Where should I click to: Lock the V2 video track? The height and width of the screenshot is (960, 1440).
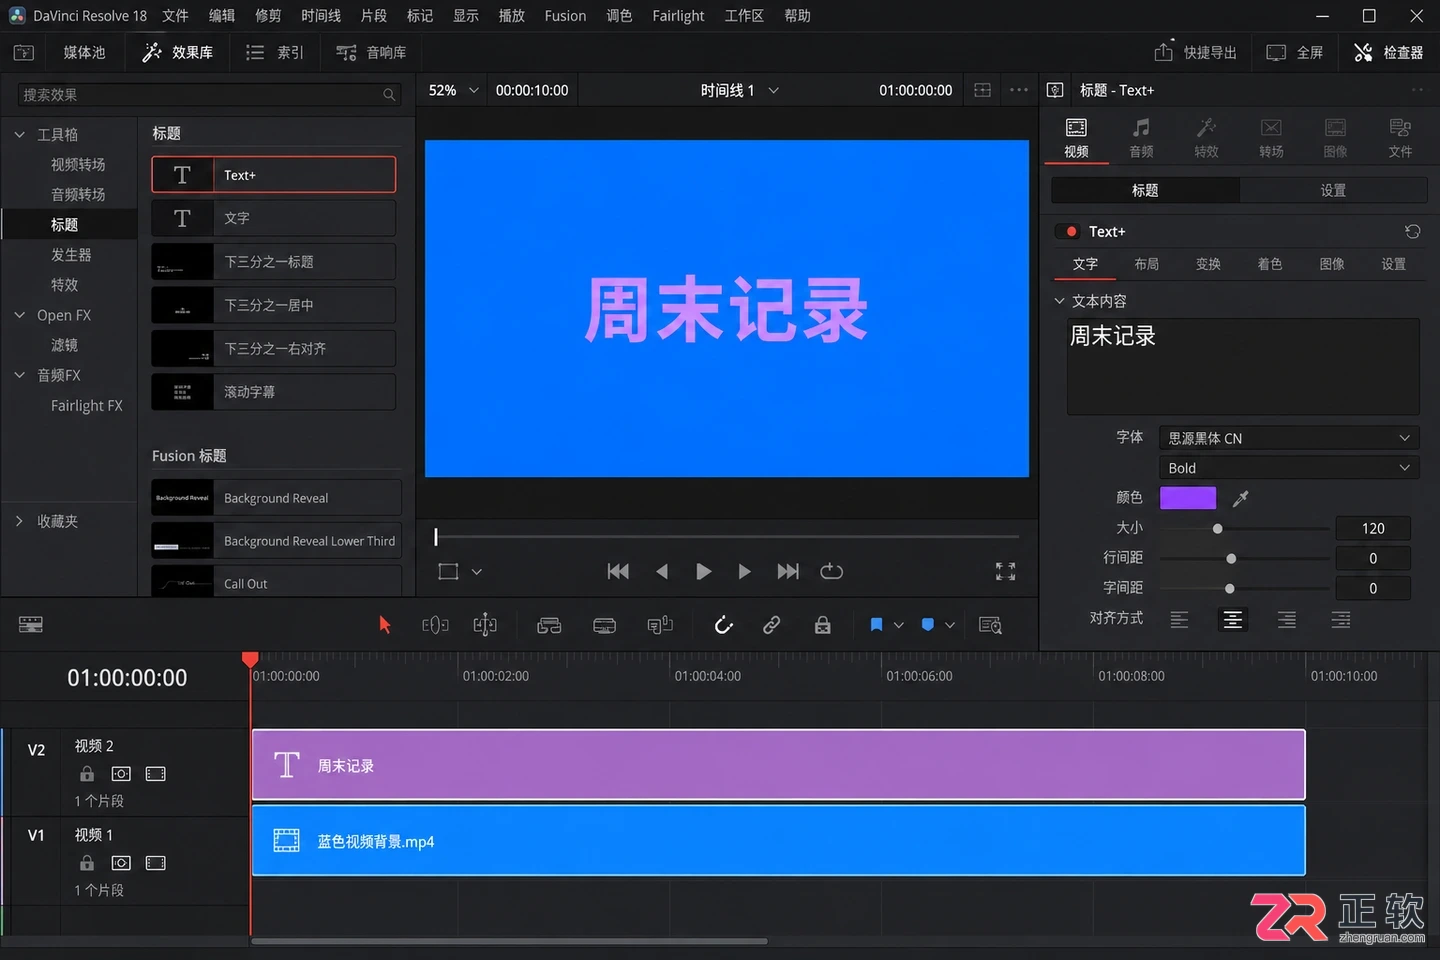[87, 774]
